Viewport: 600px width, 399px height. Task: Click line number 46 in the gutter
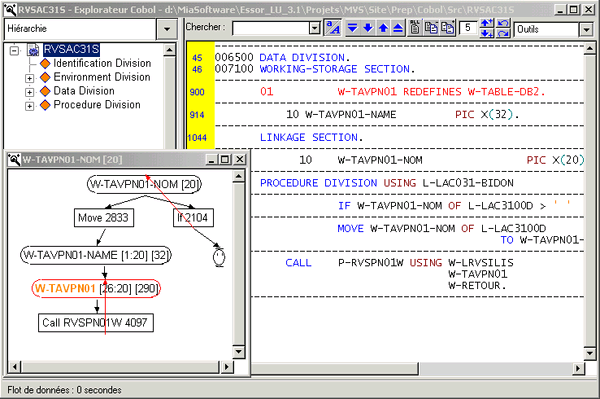[197, 69]
